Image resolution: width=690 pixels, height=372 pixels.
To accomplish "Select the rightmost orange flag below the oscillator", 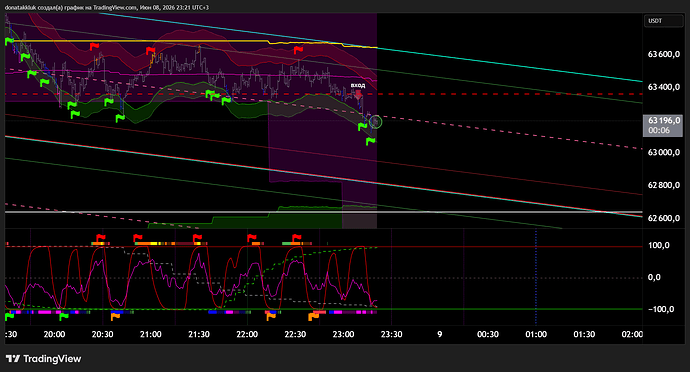I will [x=314, y=316].
